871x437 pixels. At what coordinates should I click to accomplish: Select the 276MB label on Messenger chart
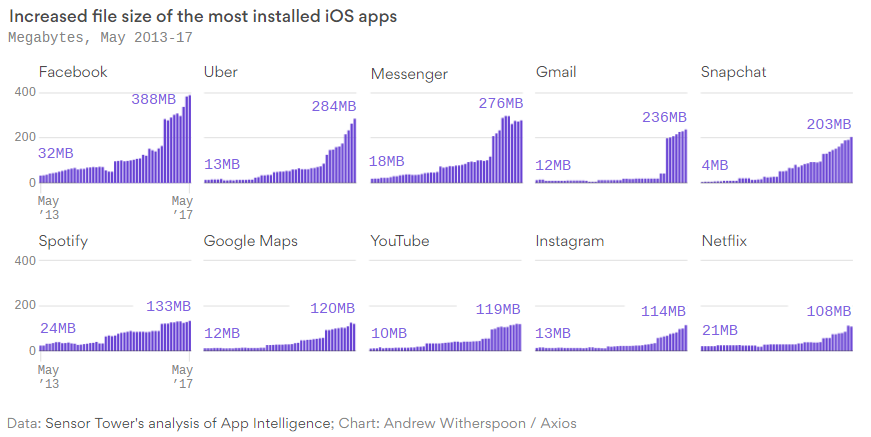(501, 103)
